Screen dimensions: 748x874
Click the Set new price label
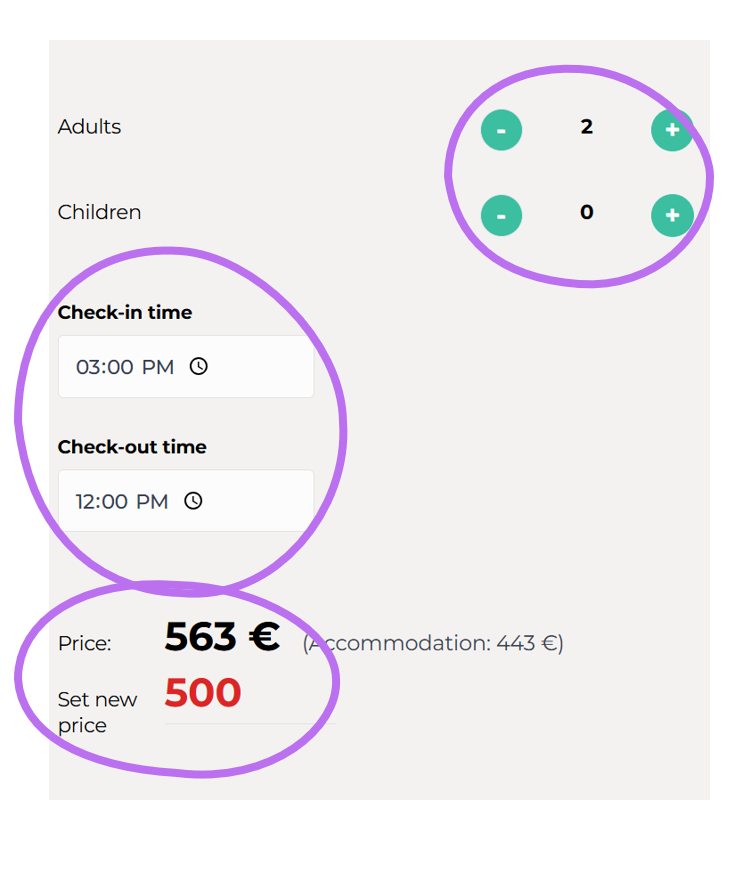coord(97,712)
